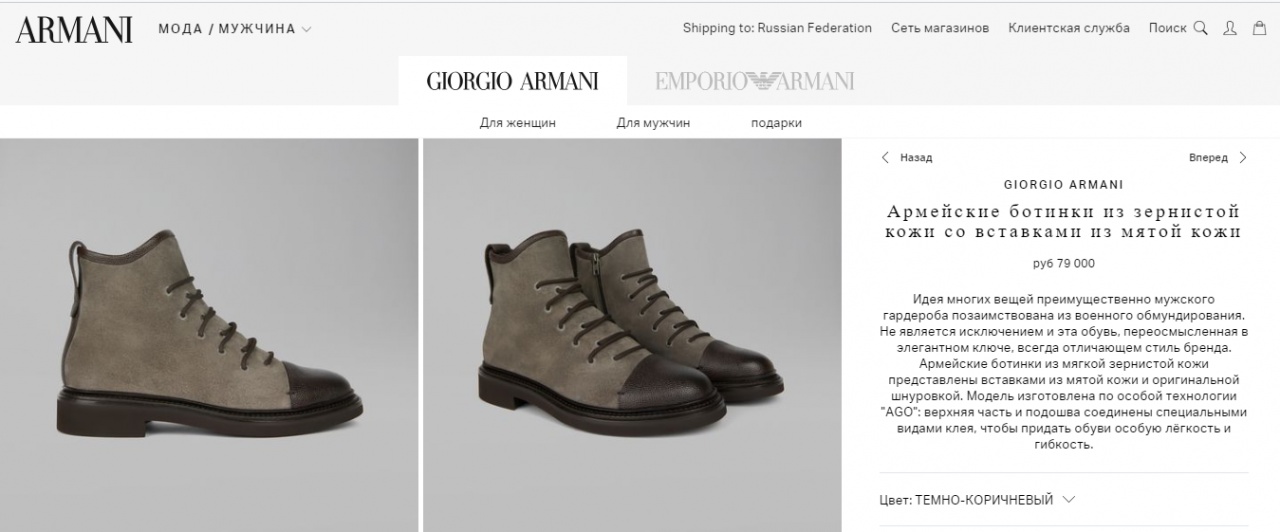Switch to the Emporio Armani tab
This screenshot has height=532, width=1280.
click(x=755, y=81)
